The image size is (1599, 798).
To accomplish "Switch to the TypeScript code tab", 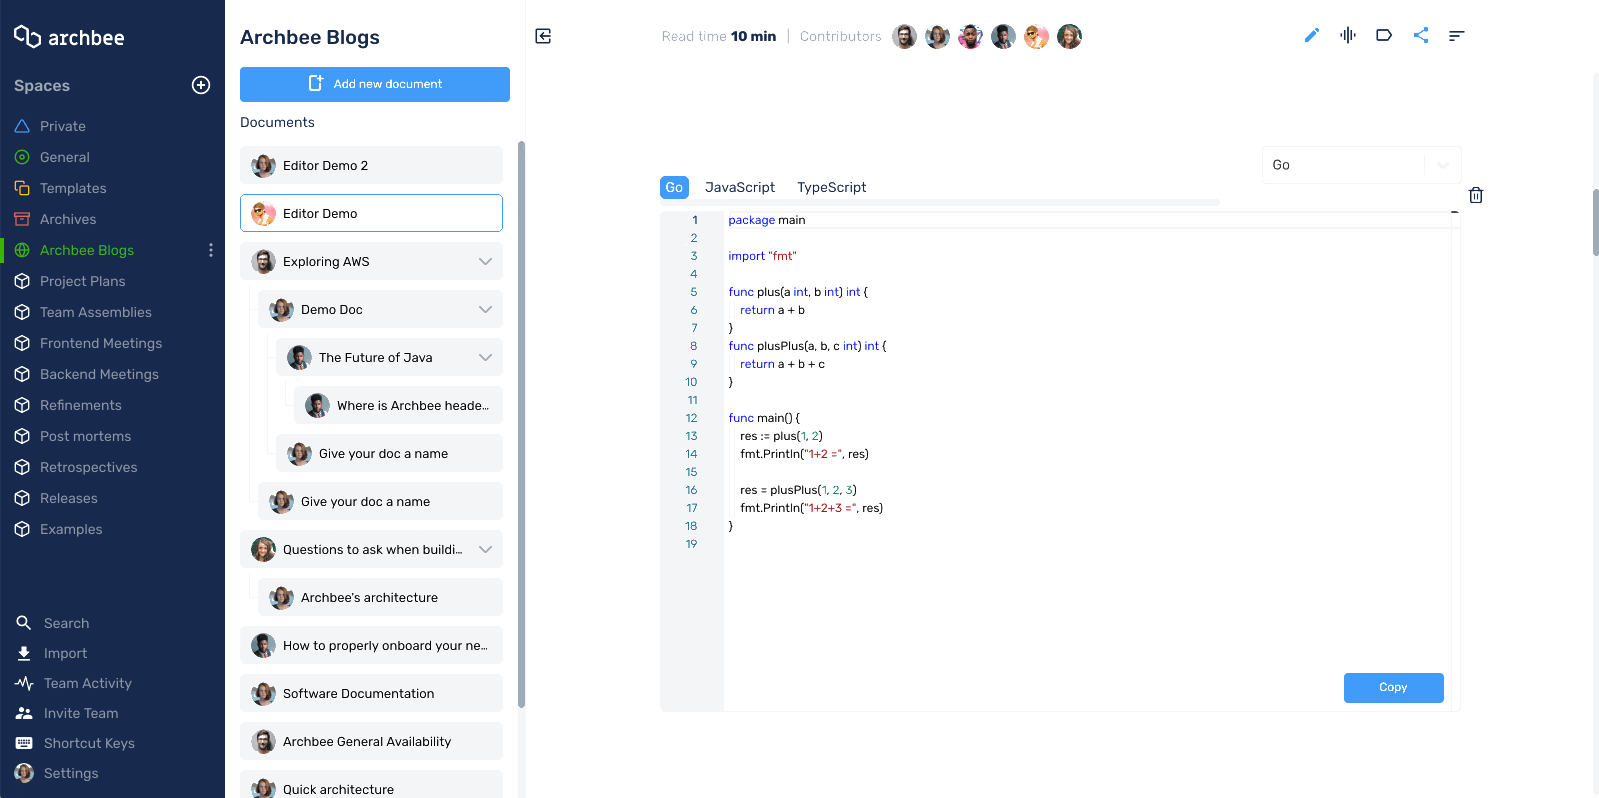I will coord(831,187).
